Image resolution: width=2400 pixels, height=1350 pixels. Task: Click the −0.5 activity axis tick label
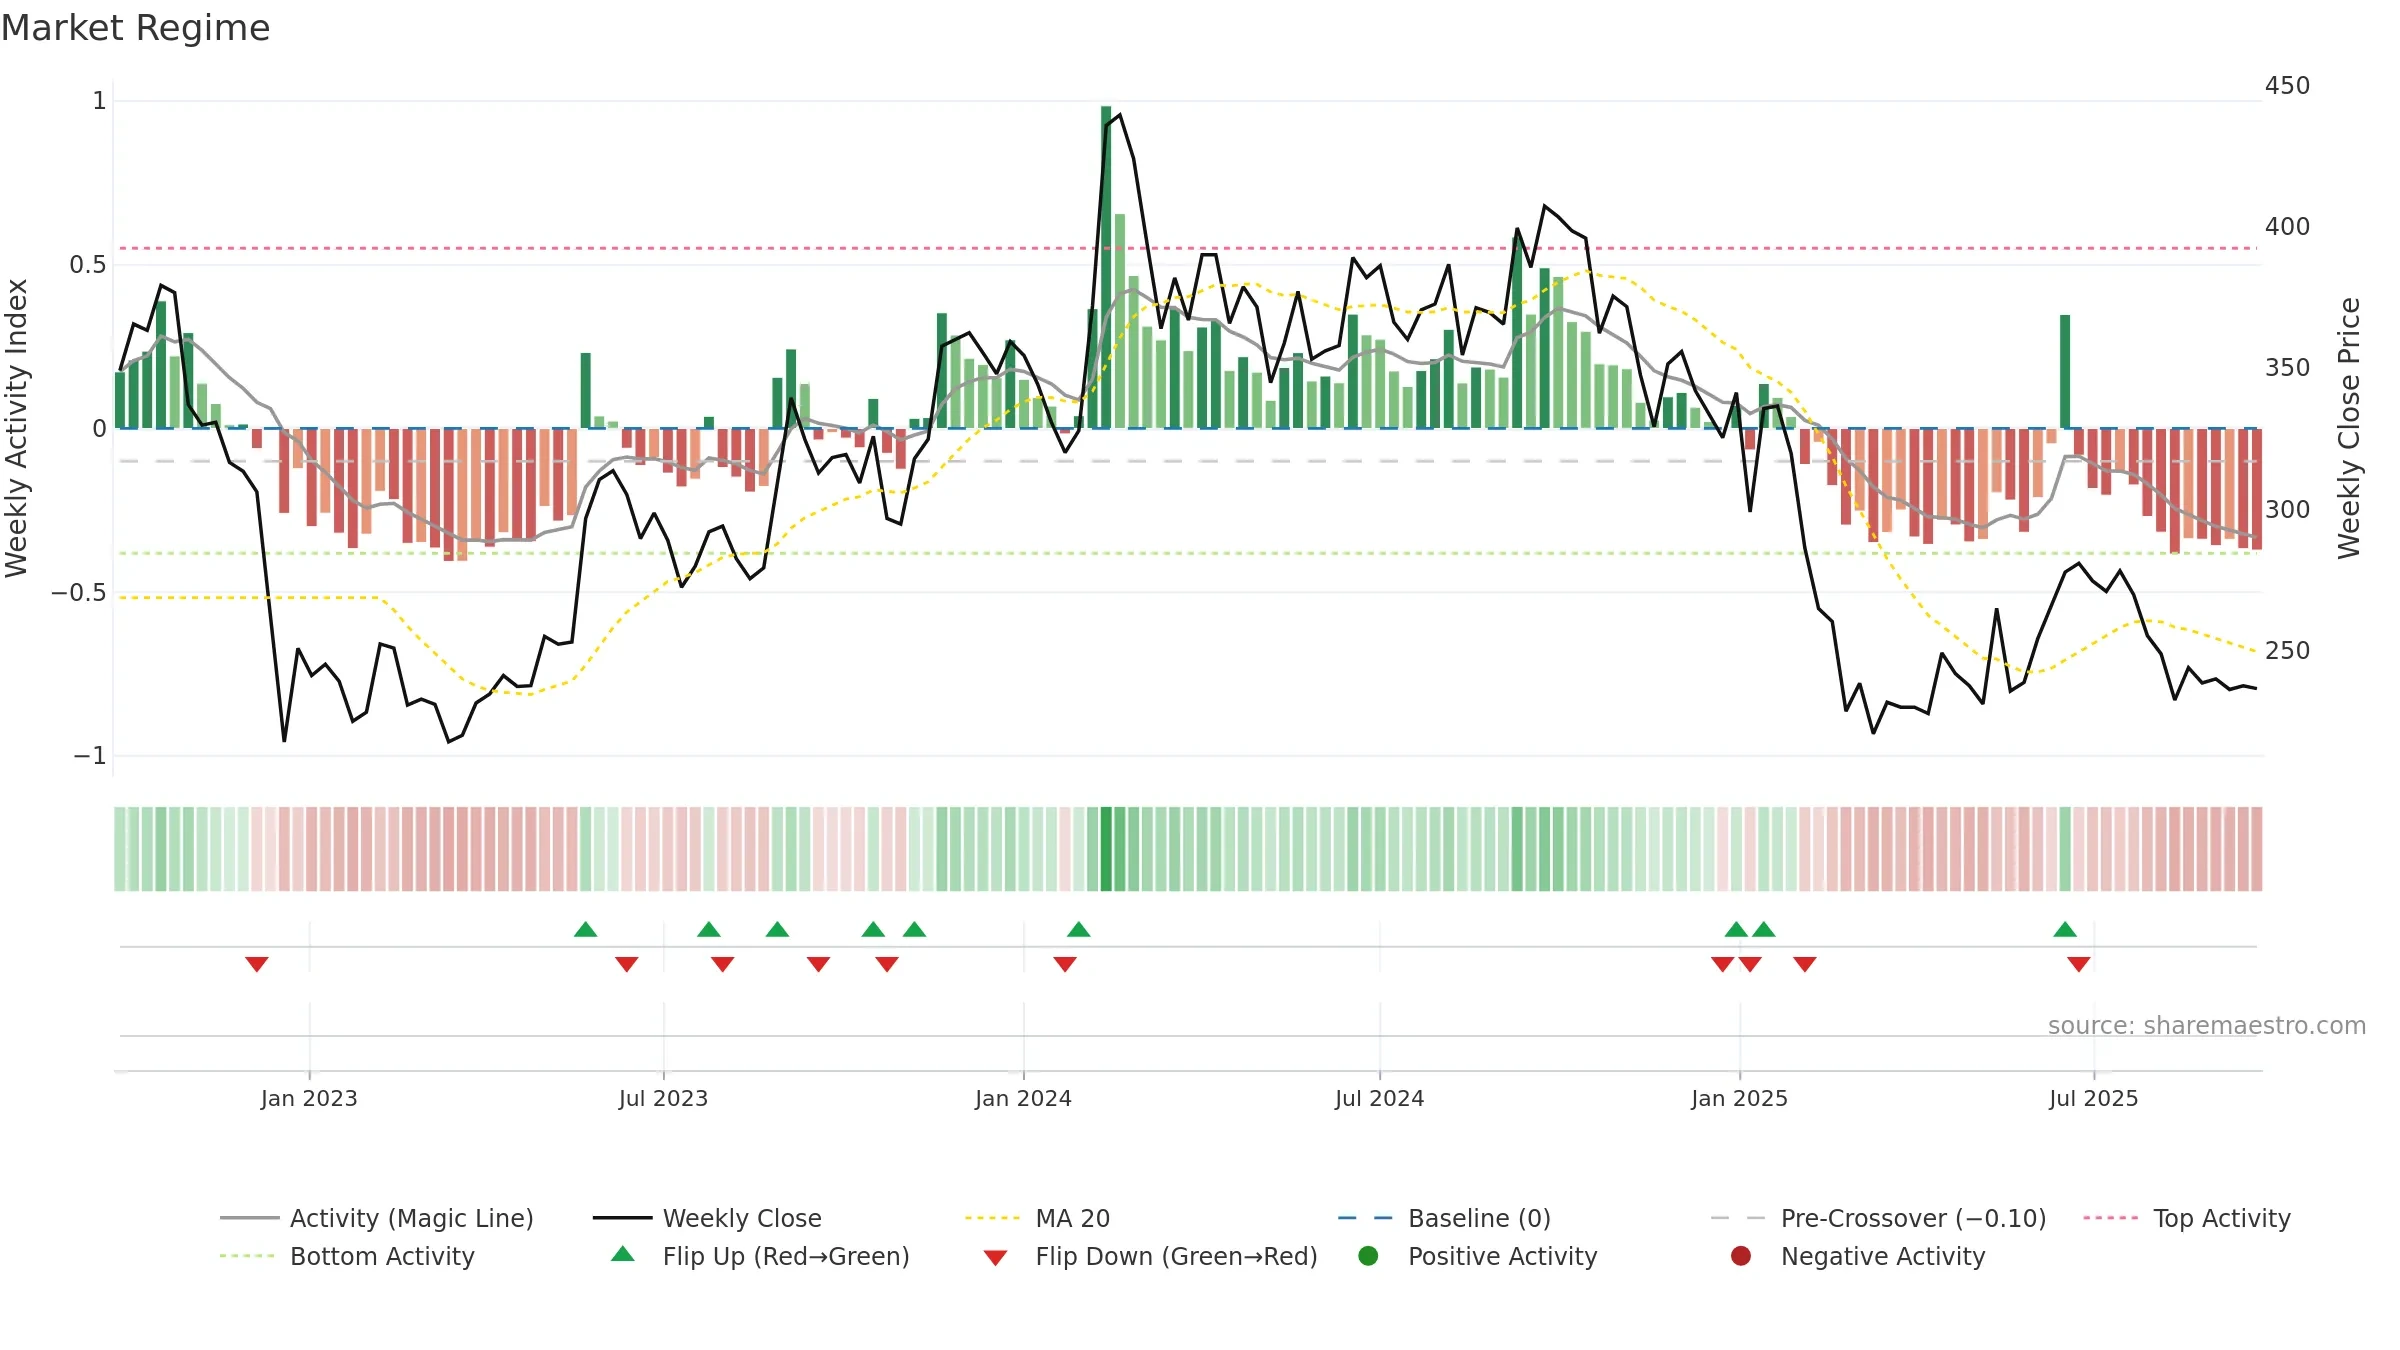click(79, 592)
